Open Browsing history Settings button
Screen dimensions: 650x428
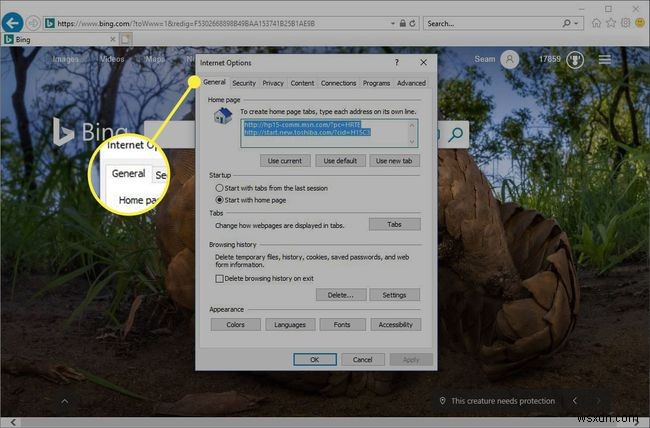(x=394, y=295)
